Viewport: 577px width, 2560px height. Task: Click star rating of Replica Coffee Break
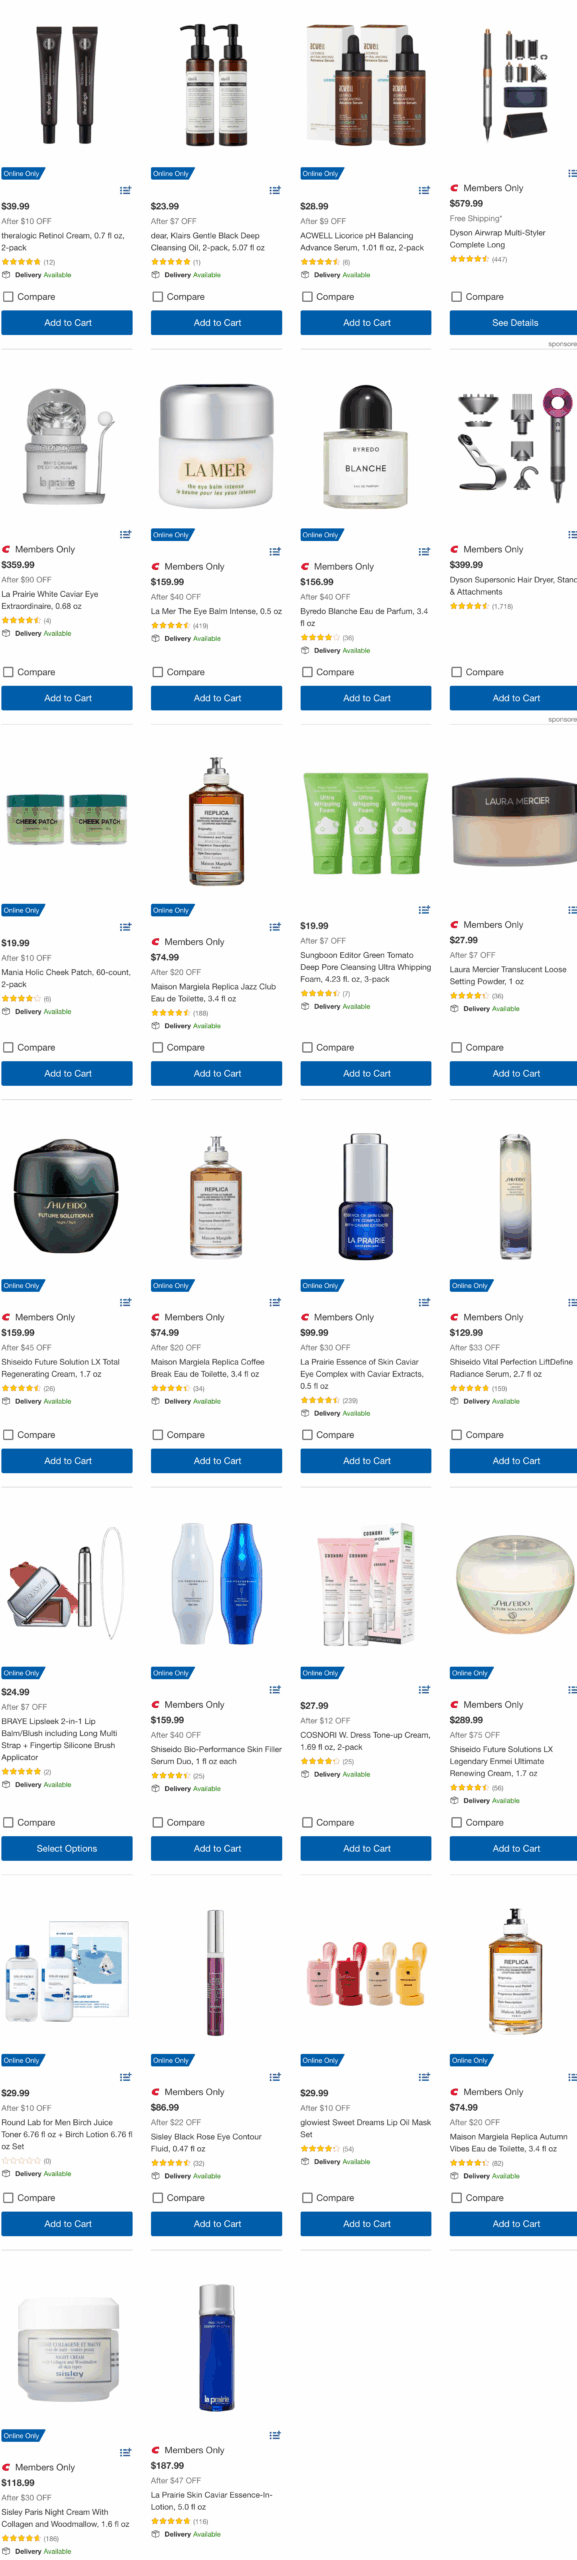click(170, 1388)
